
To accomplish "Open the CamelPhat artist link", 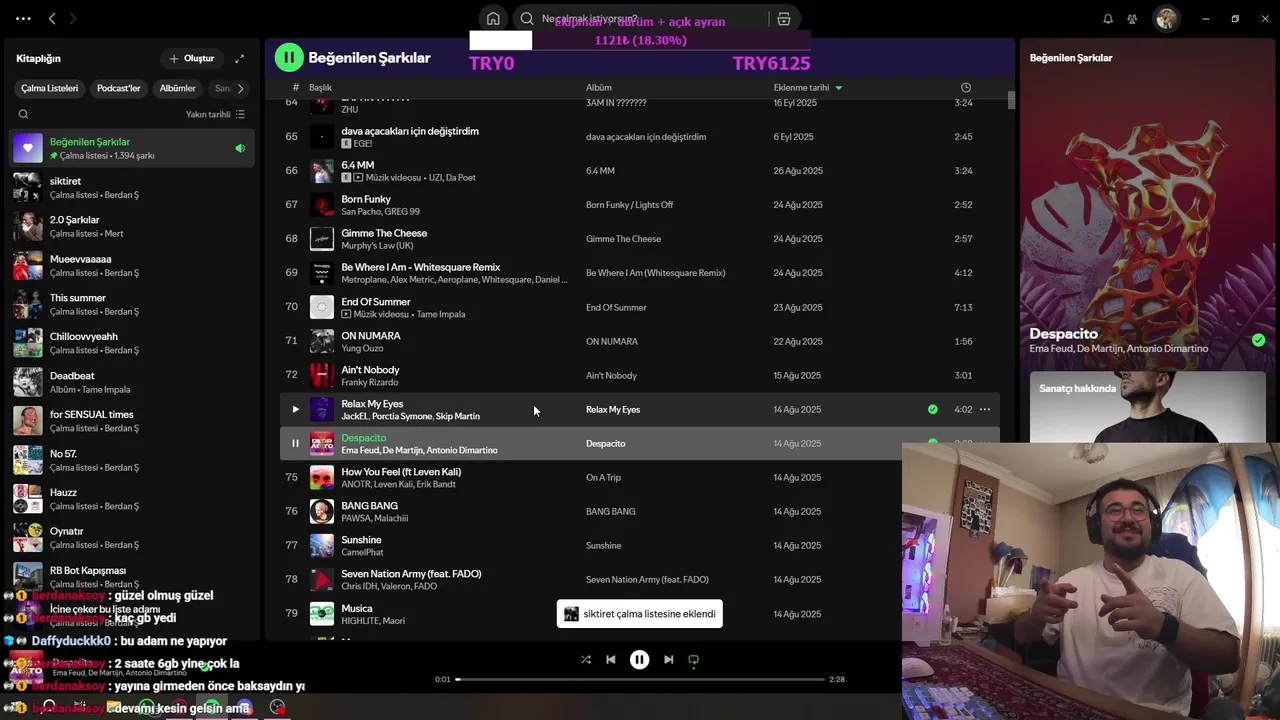I will [362, 552].
